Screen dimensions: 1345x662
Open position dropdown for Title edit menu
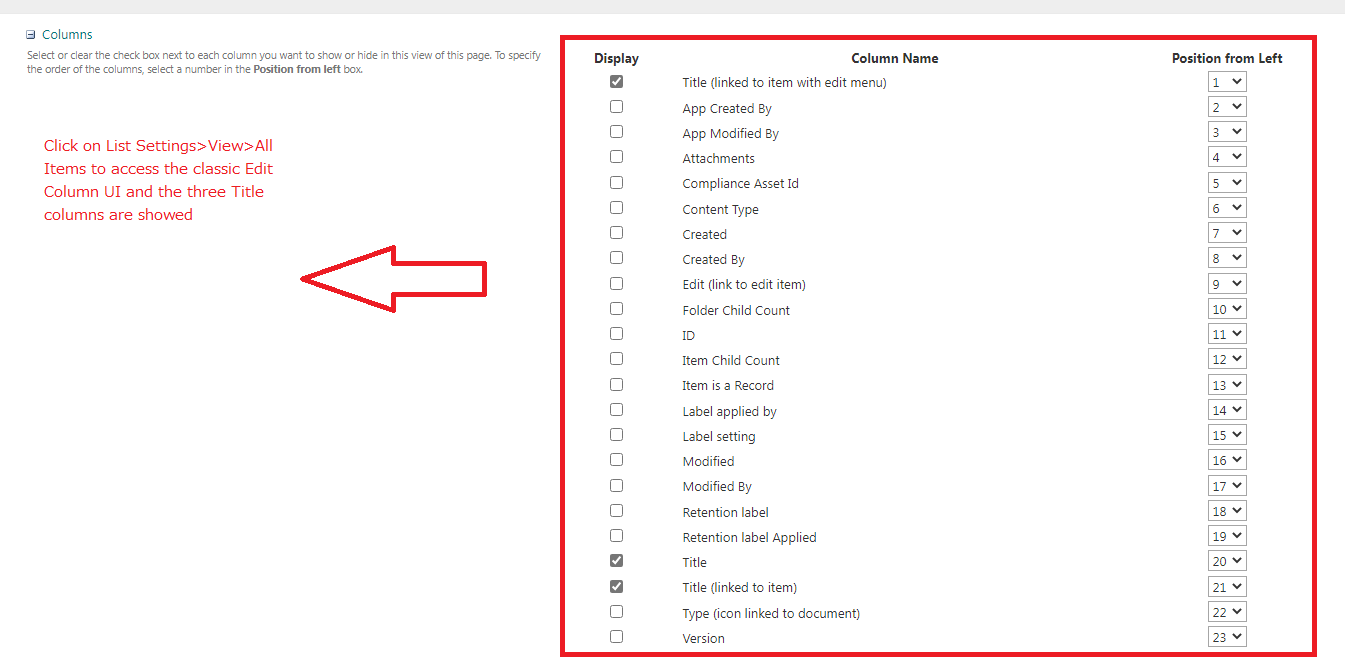(x=1227, y=82)
